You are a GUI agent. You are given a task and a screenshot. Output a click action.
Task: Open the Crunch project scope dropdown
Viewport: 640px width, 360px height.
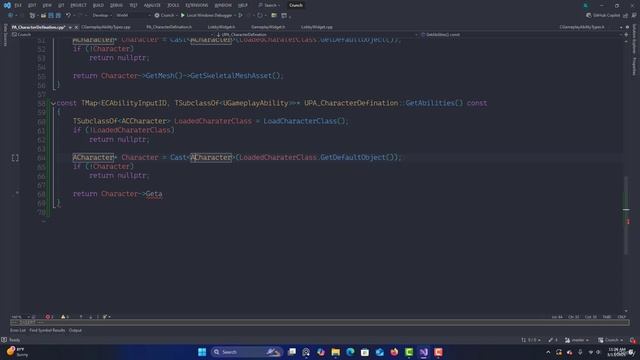pyautogui.click(x=112, y=35)
